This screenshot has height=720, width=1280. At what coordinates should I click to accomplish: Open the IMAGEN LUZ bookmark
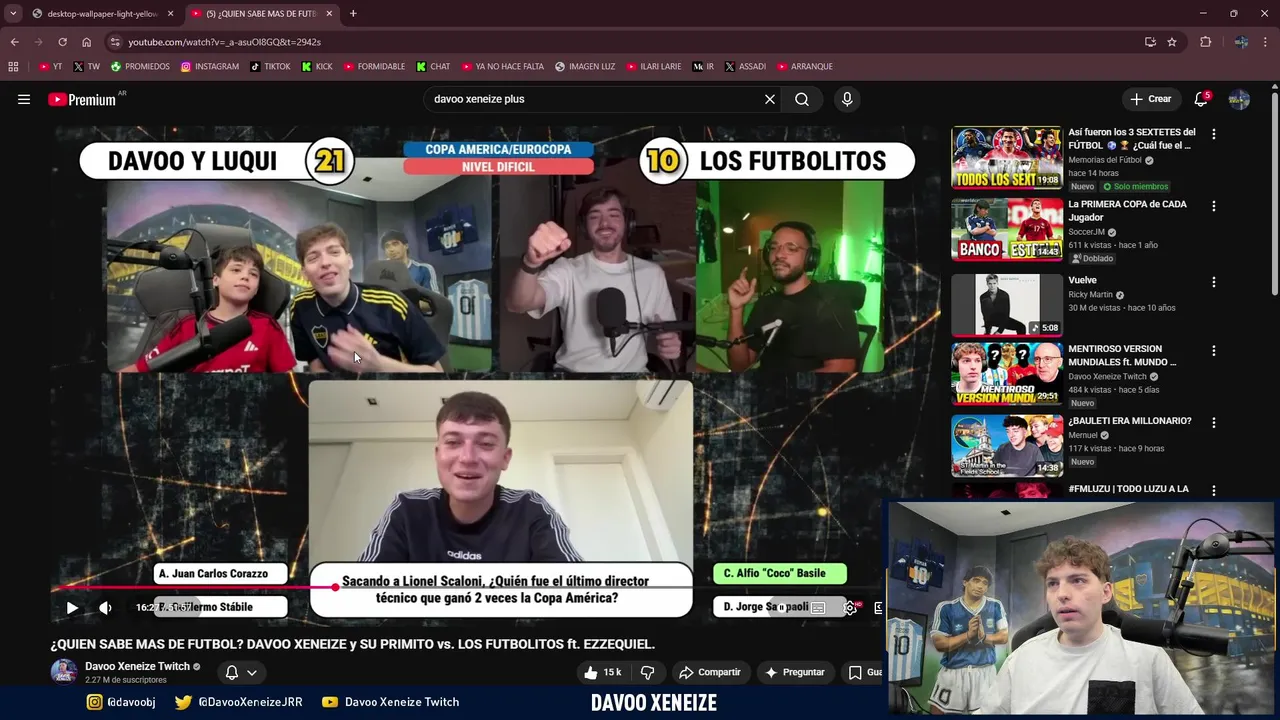[x=585, y=67]
